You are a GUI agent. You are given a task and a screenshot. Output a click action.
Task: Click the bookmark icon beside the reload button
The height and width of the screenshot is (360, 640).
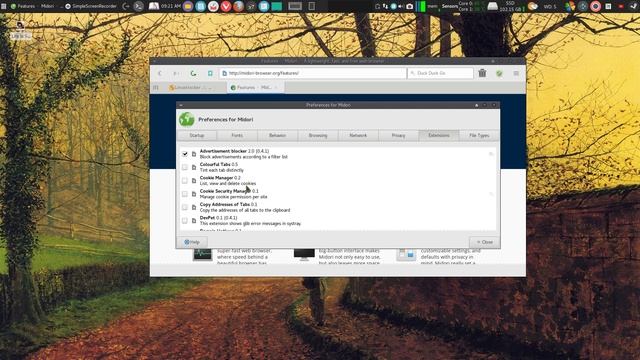click(210, 73)
